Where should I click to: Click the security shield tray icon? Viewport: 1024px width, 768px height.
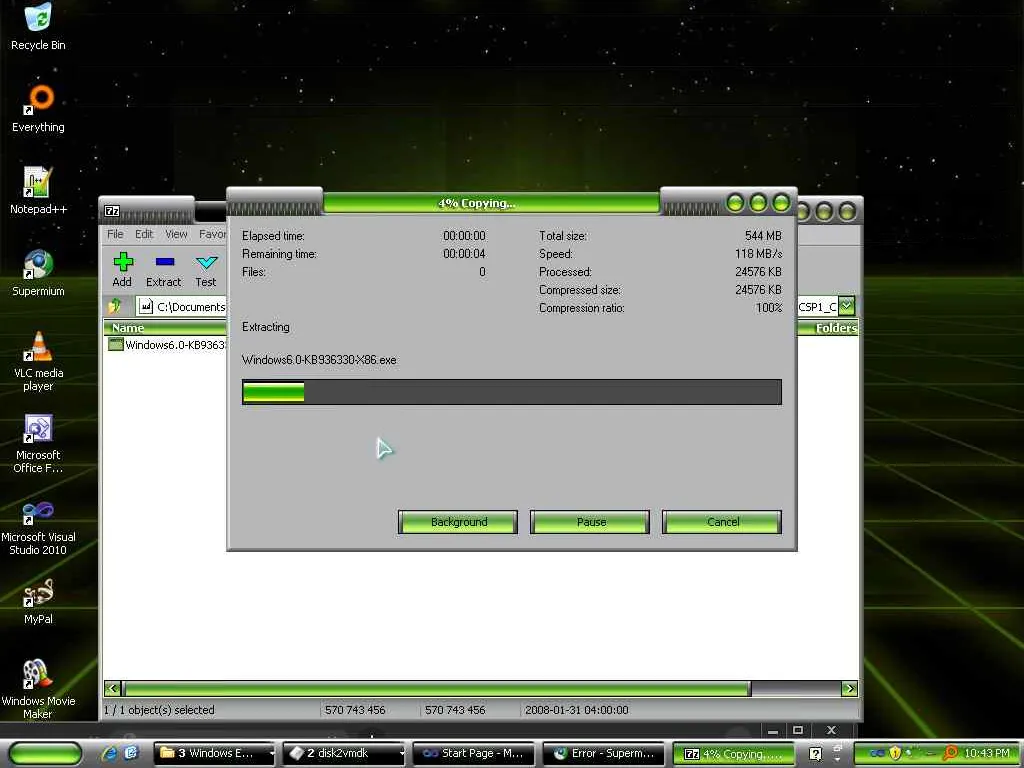(895, 753)
